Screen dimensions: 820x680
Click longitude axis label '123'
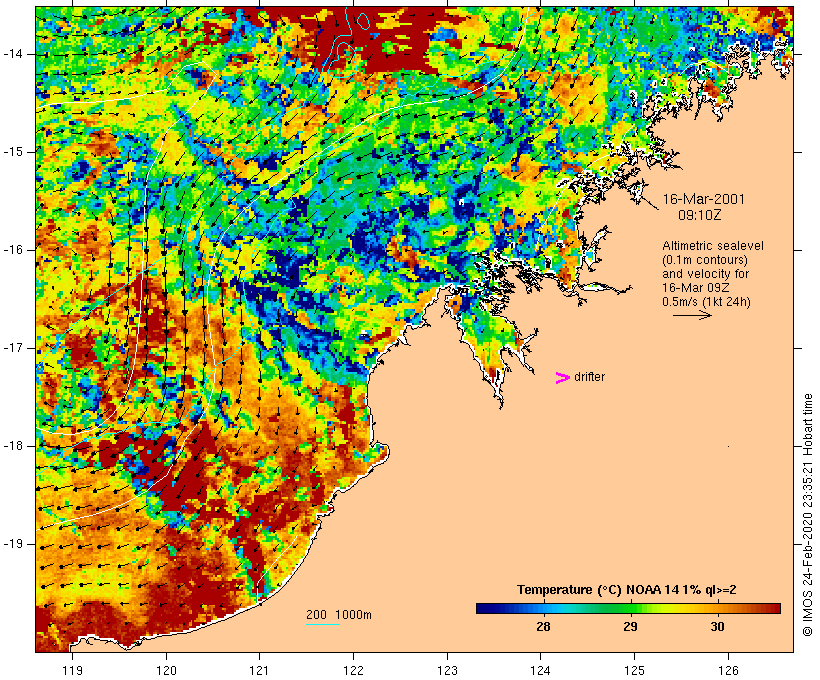coord(447,671)
